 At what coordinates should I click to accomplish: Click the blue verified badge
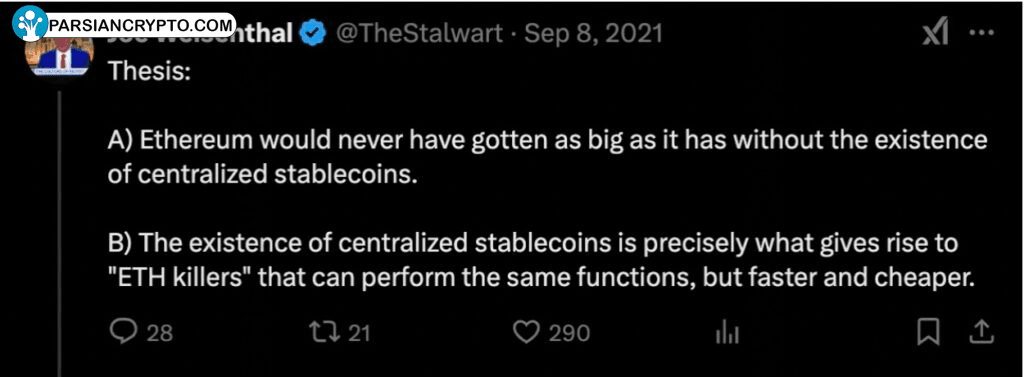(x=312, y=33)
